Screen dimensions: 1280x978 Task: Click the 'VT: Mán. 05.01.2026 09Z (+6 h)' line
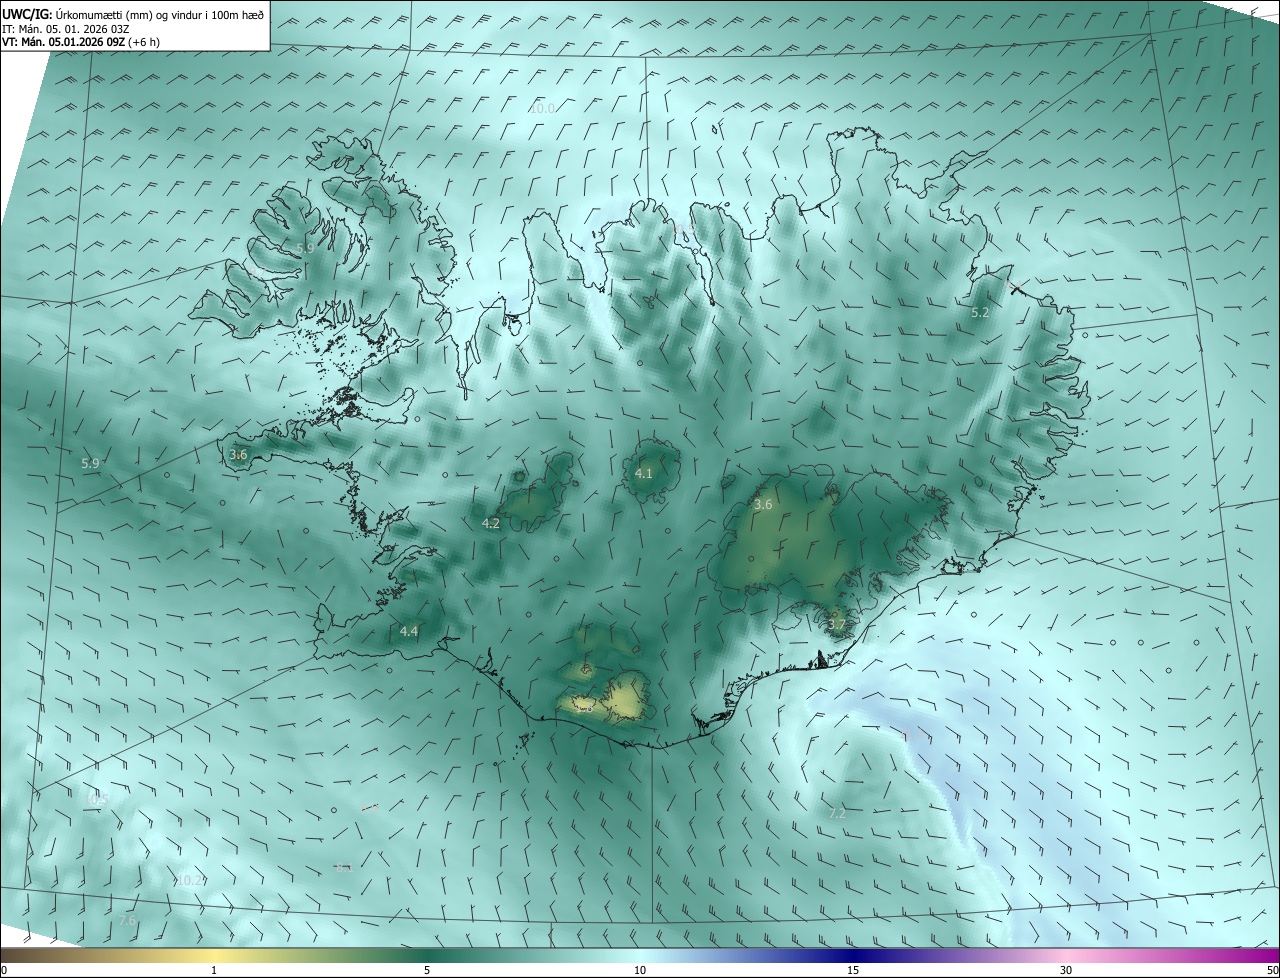81,42
